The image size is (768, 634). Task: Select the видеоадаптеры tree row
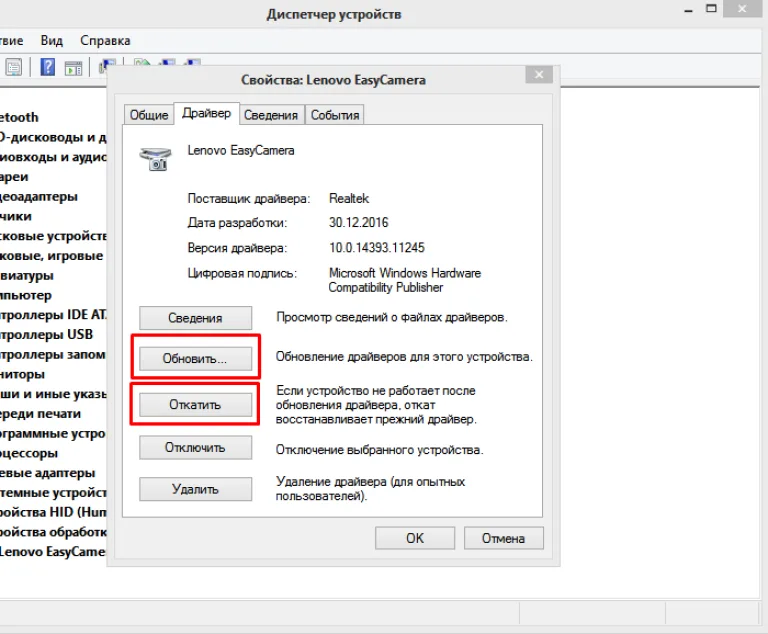point(39,196)
